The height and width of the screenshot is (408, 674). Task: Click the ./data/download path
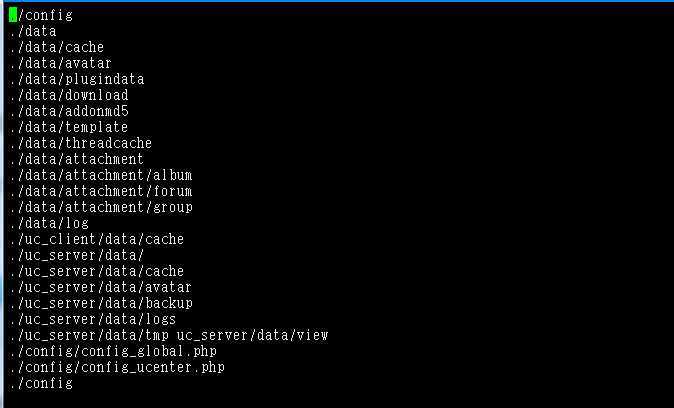coord(68,95)
